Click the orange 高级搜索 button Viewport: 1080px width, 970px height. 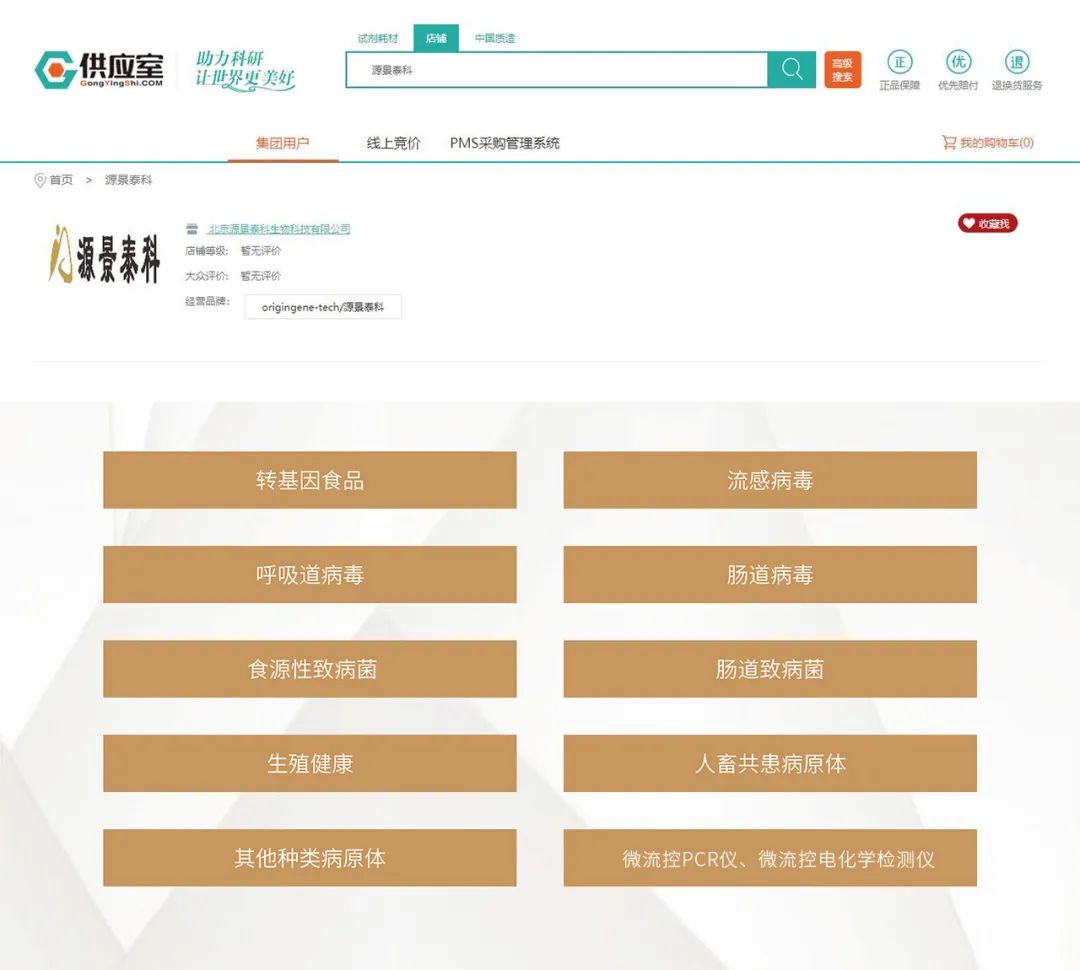tap(842, 70)
